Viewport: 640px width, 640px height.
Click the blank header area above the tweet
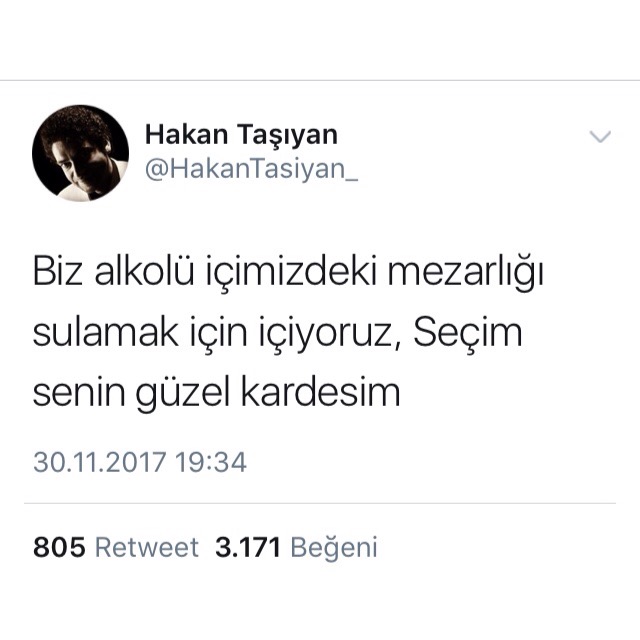[320, 40]
